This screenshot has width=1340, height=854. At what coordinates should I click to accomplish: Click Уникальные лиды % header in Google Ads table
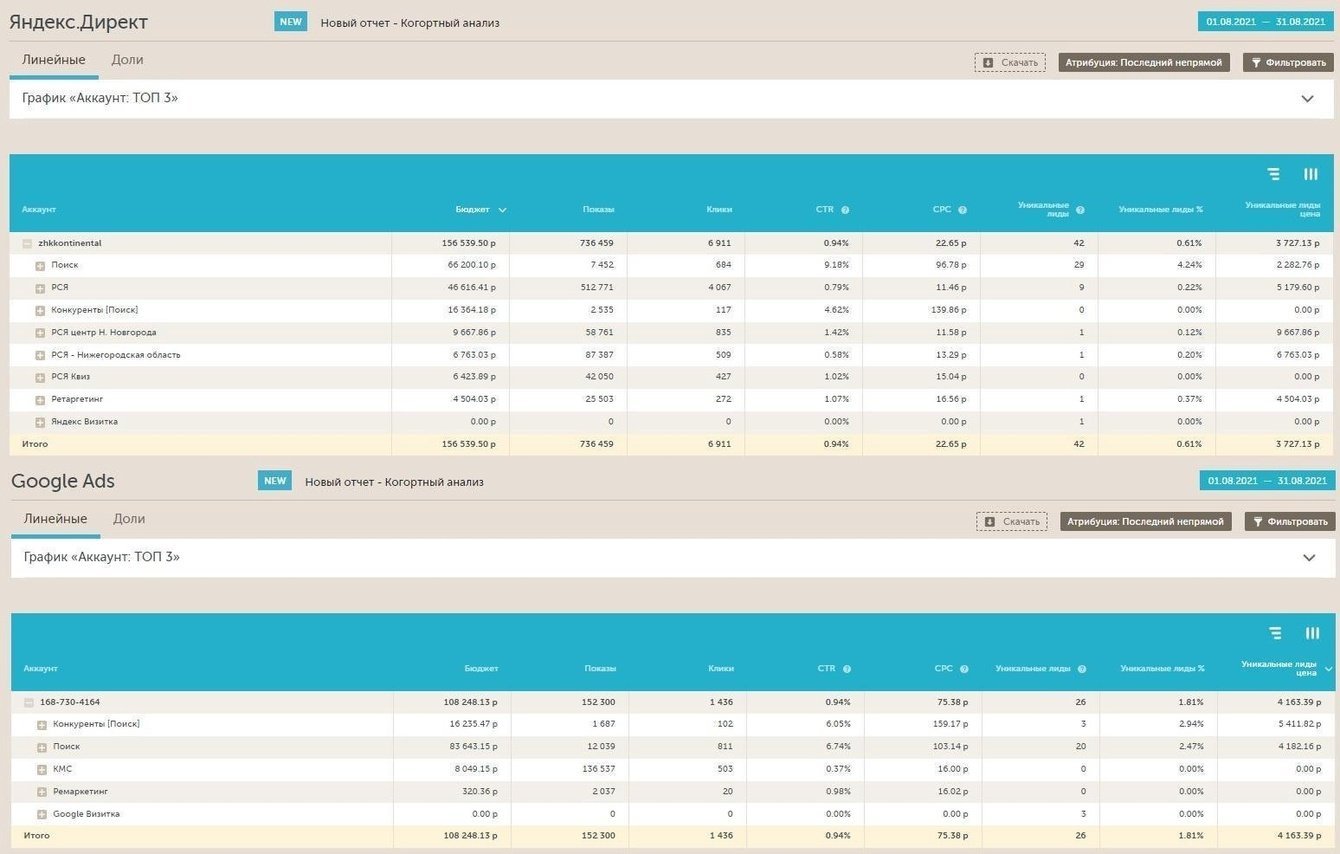pos(1163,669)
